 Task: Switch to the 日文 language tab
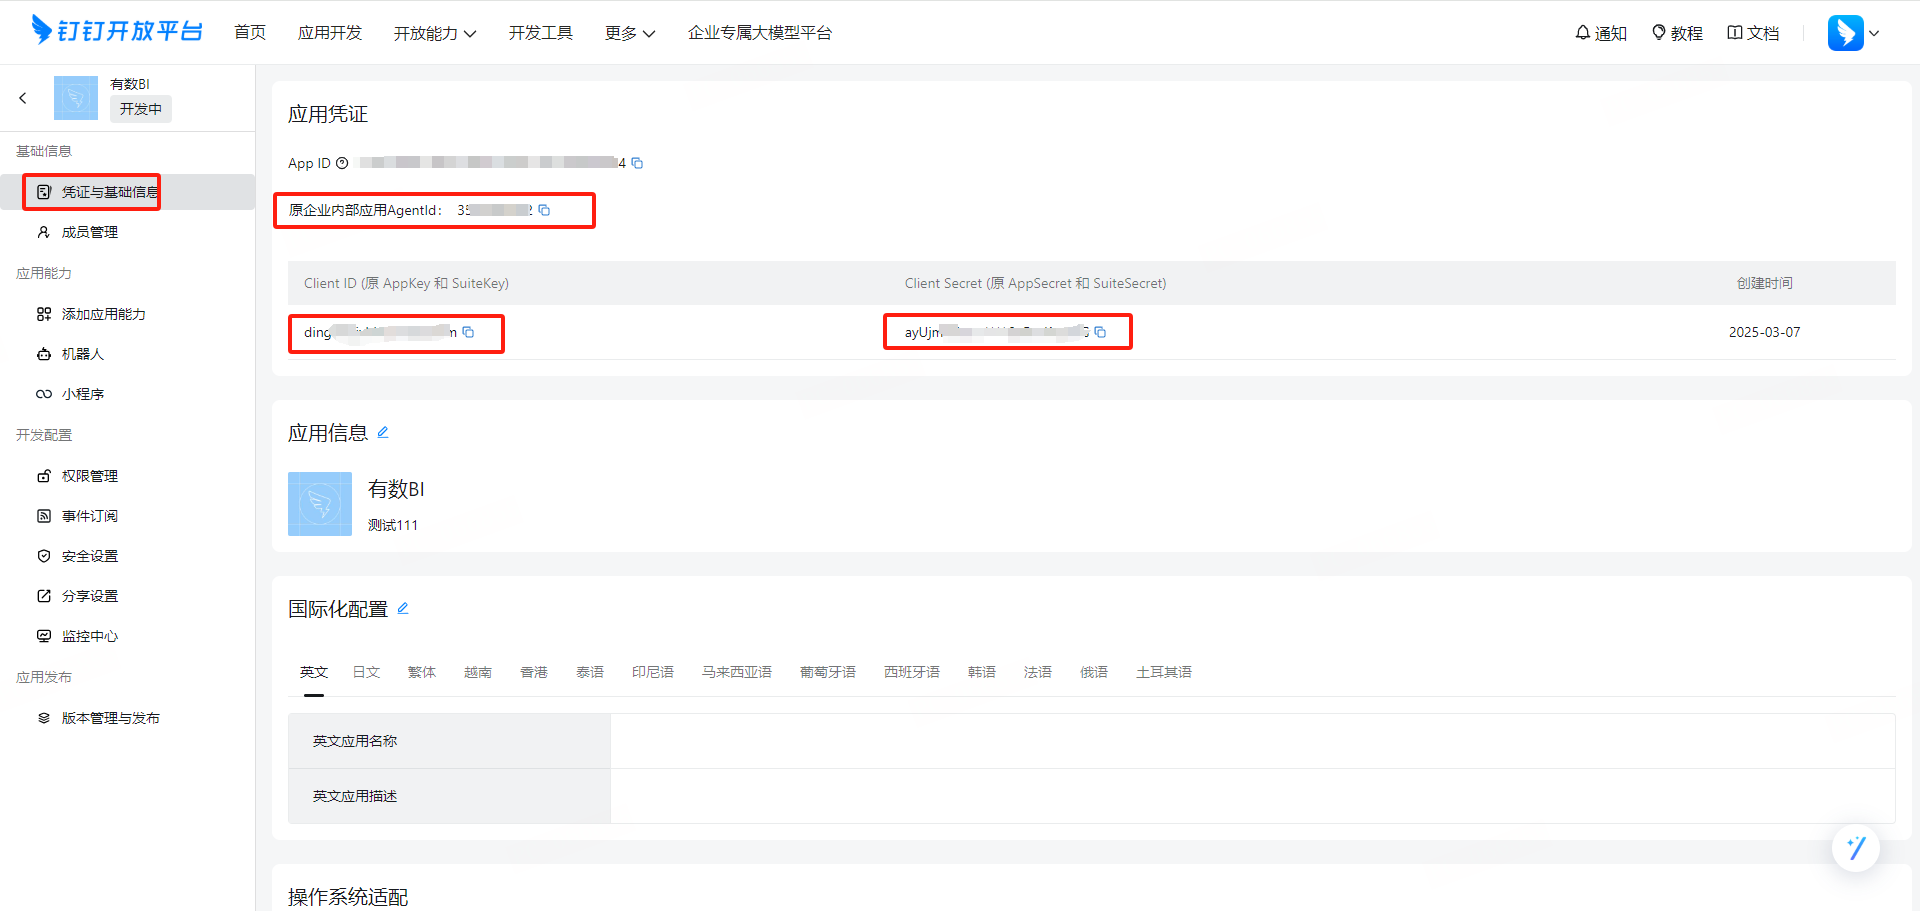point(366,672)
